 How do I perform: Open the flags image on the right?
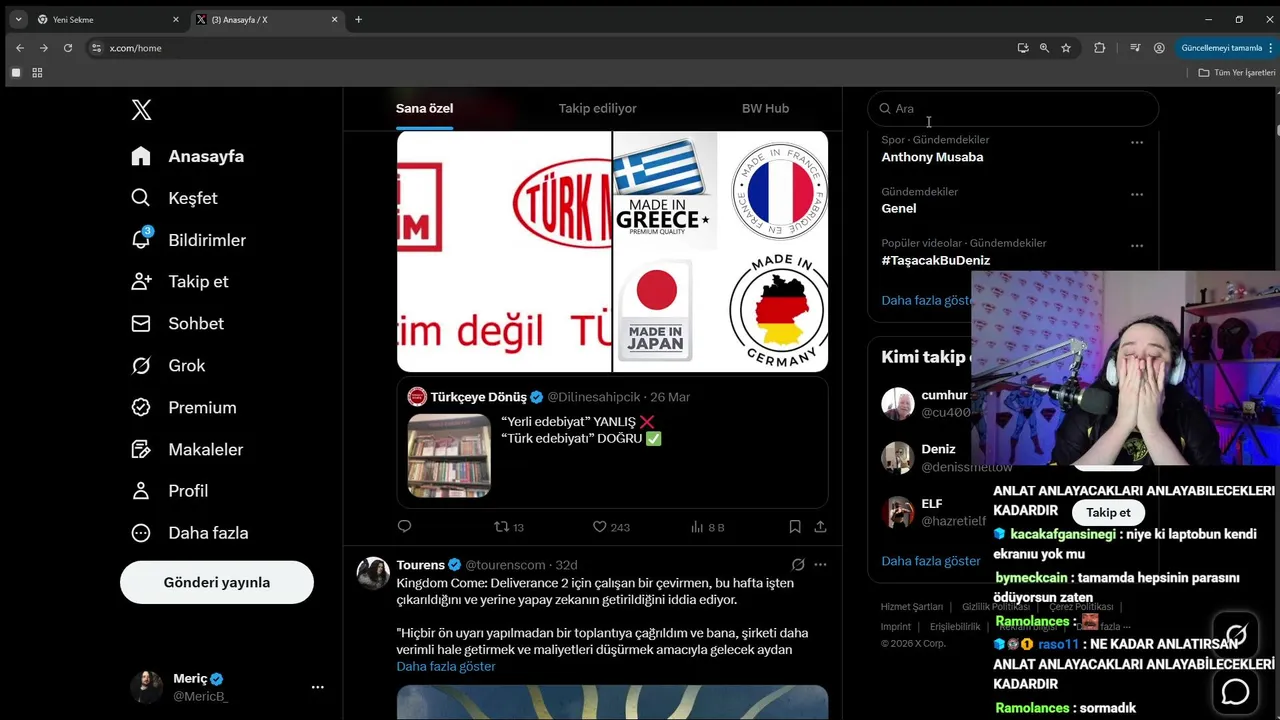click(x=721, y=251)
